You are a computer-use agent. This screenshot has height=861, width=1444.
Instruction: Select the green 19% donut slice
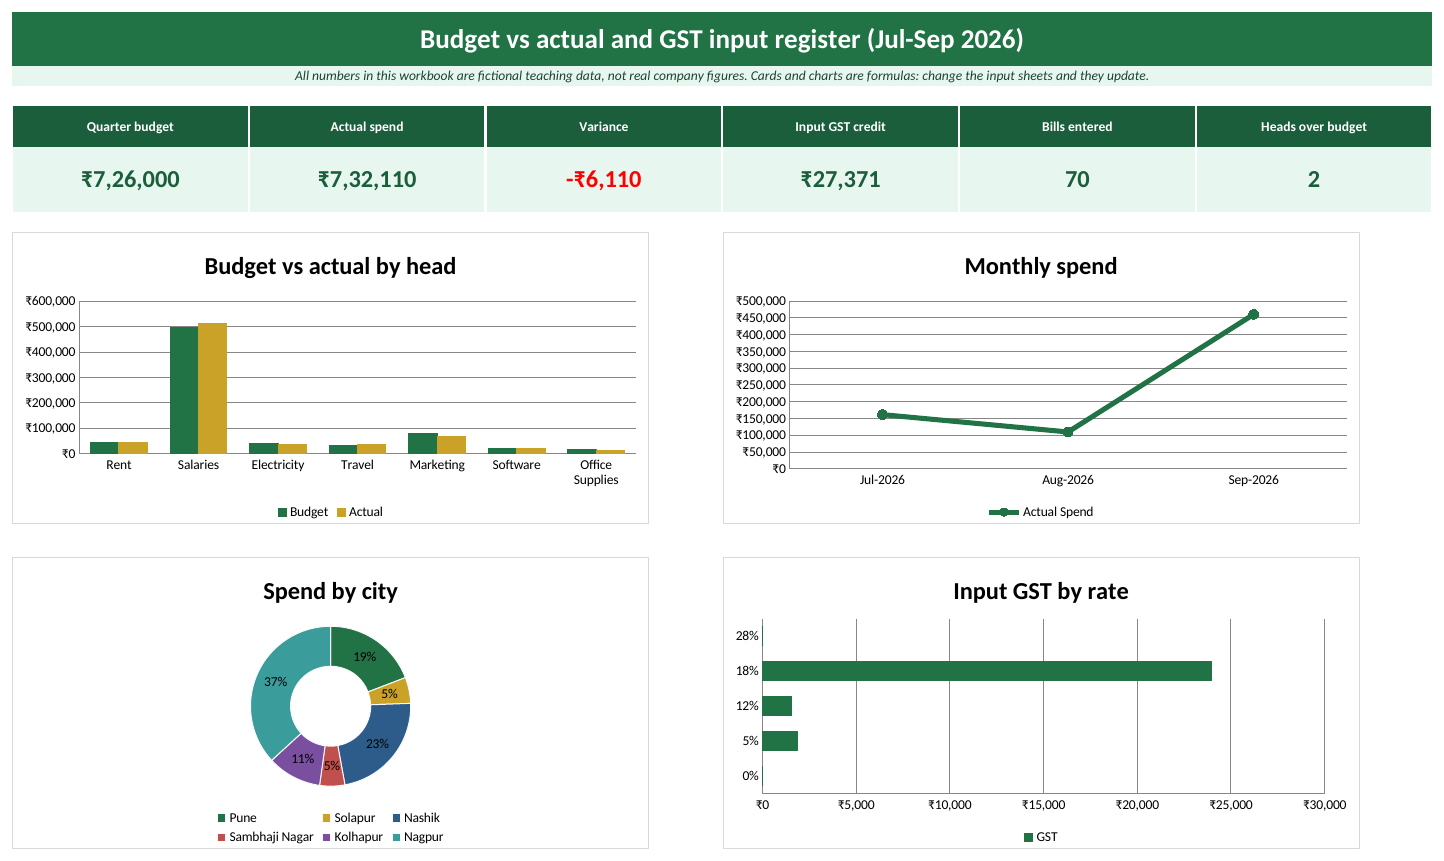[x=364, y=655]
